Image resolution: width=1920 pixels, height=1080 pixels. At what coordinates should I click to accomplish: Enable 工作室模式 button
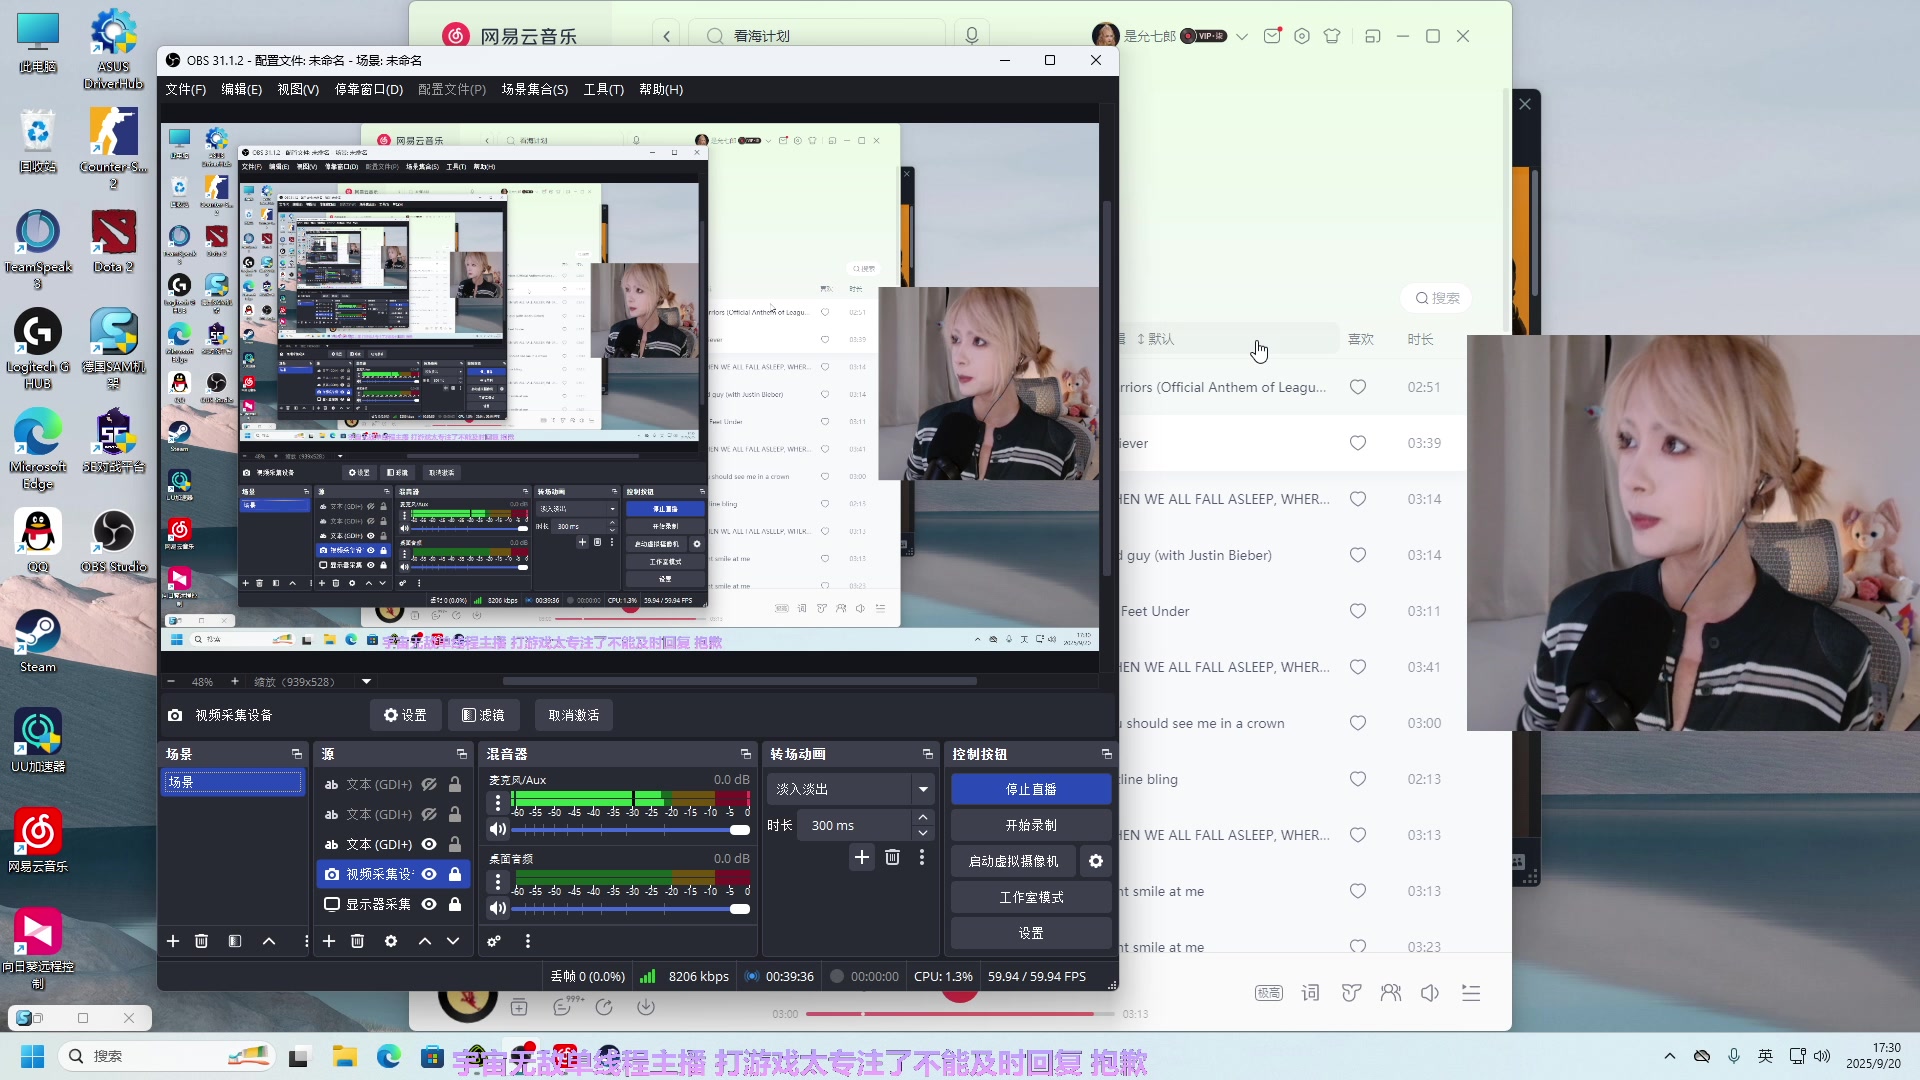(1031, 897)
